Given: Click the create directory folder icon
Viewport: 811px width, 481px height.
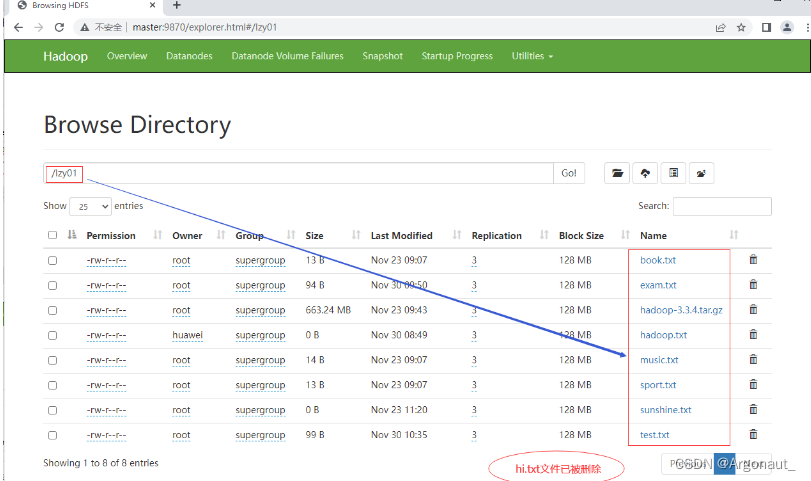Looking at the screenshot, I should coord(617,173).
